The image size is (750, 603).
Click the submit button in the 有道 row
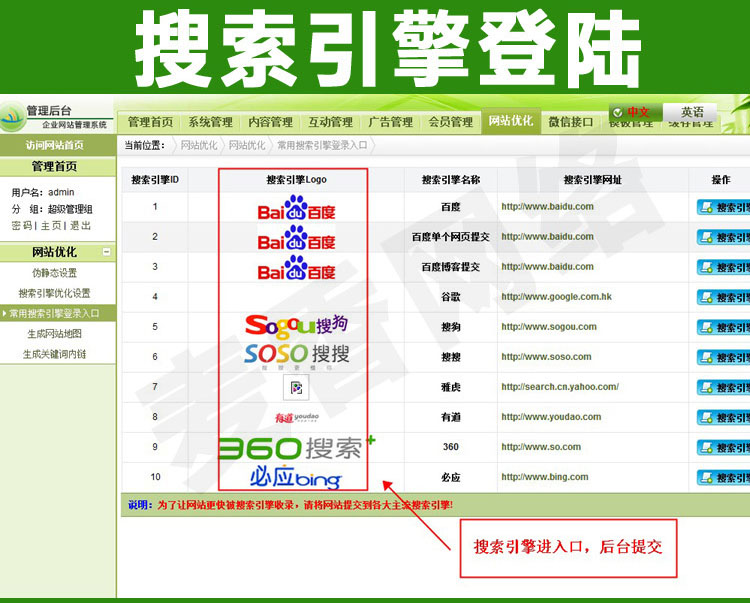(x=723, y=418)
